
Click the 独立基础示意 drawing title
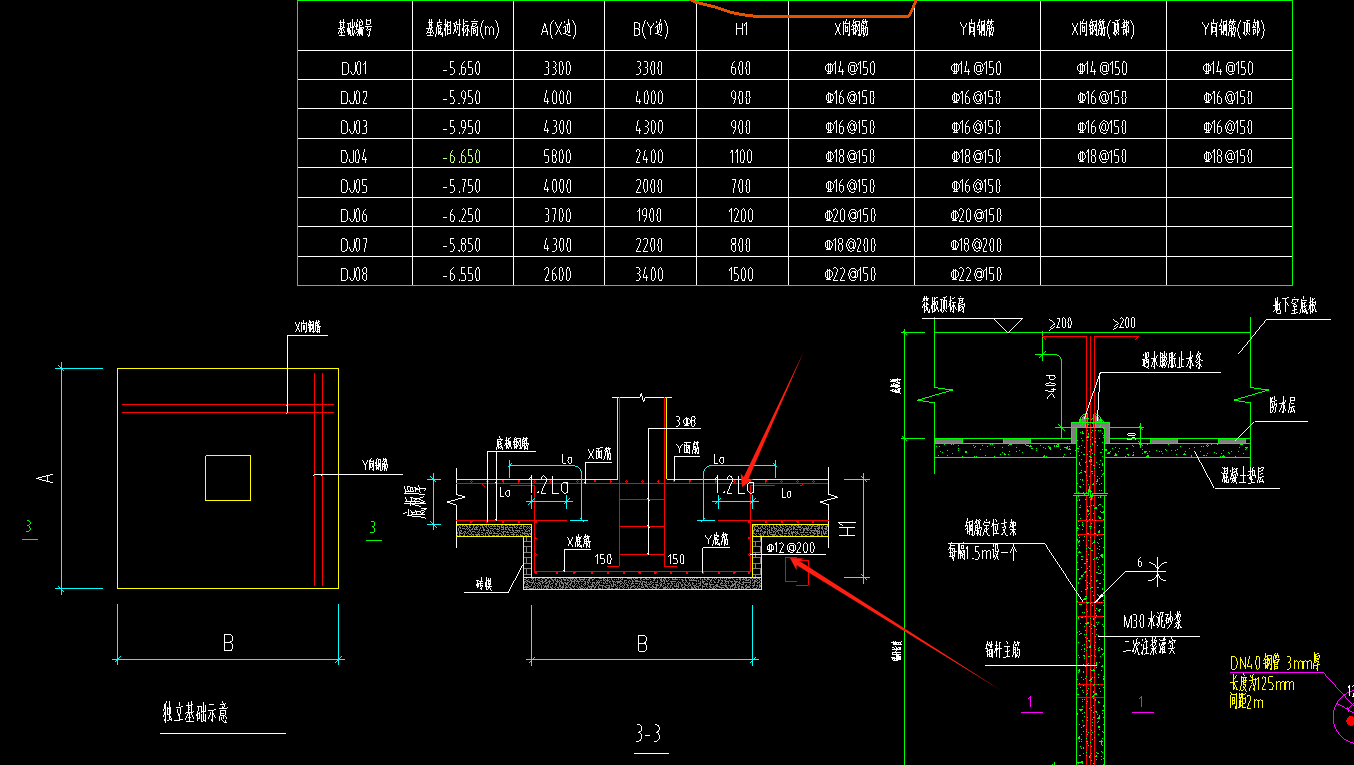[196, 713]
